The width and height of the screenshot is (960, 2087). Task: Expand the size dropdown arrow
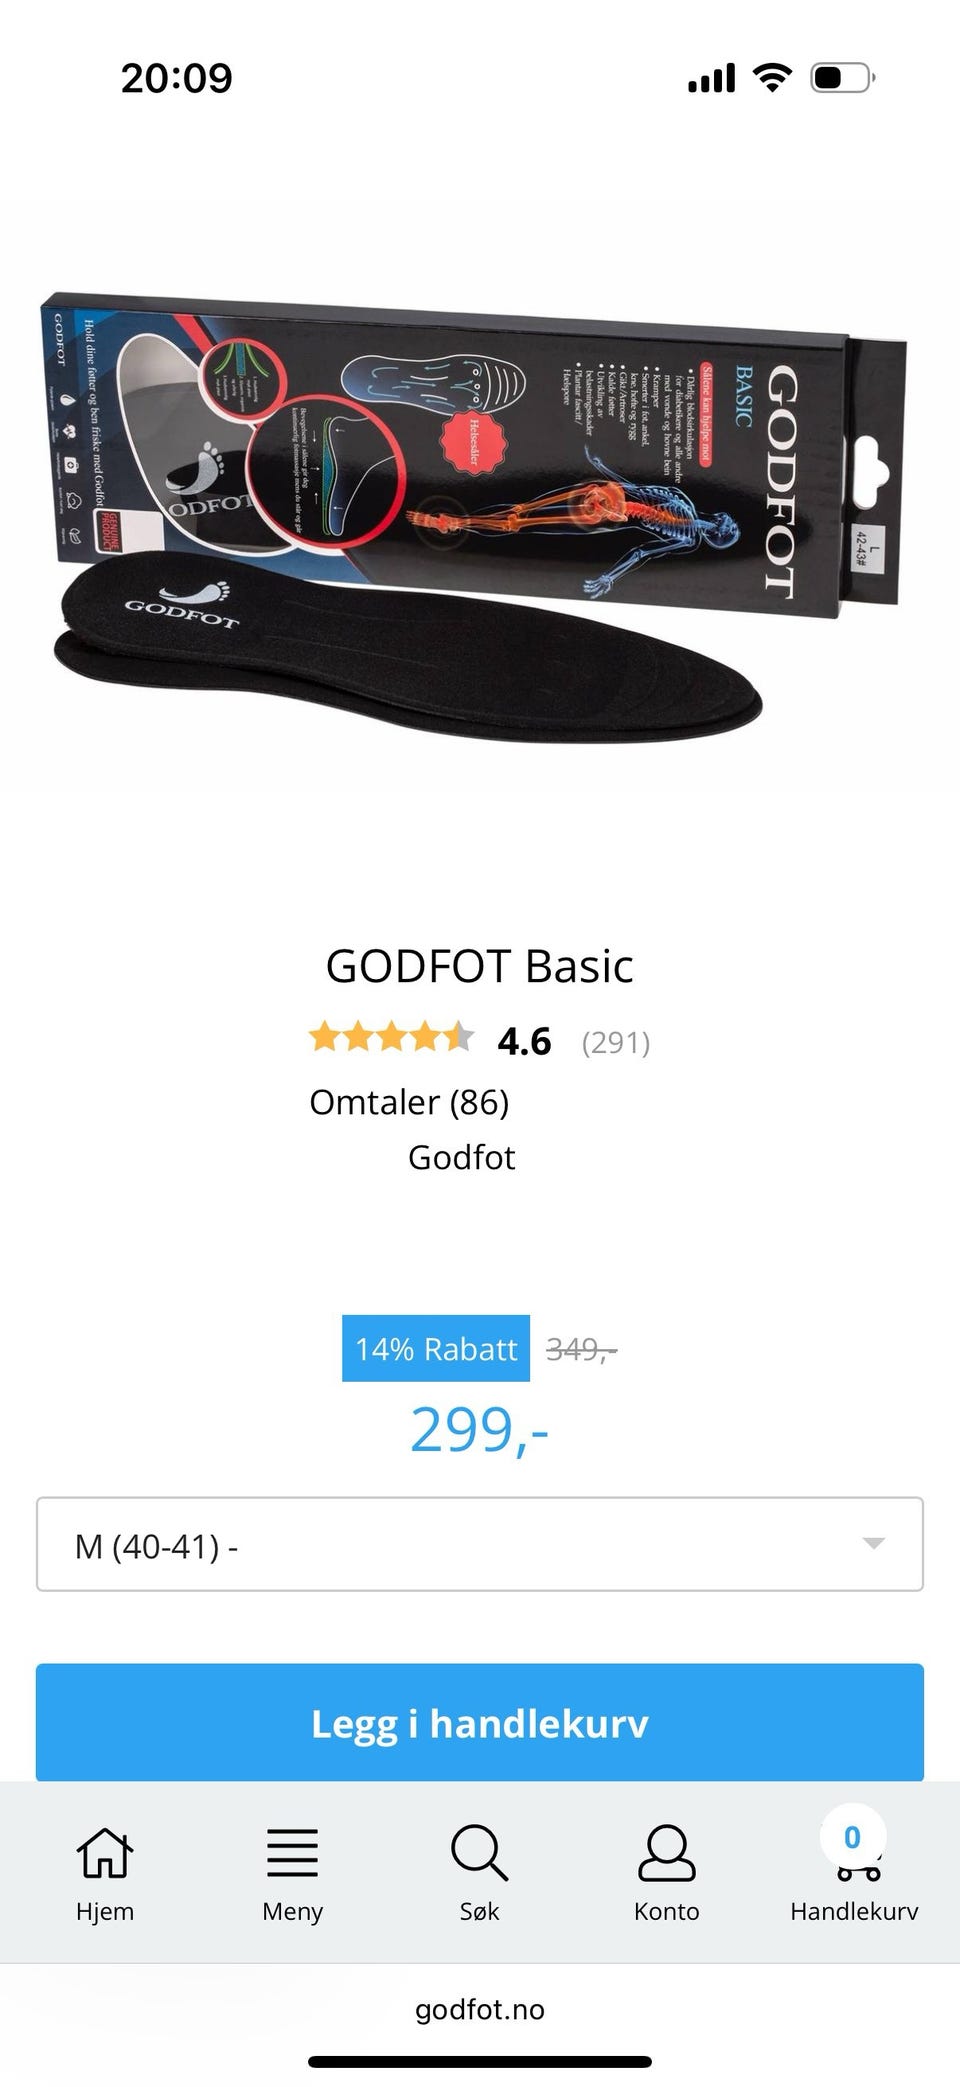click(x=873, y=1543)
